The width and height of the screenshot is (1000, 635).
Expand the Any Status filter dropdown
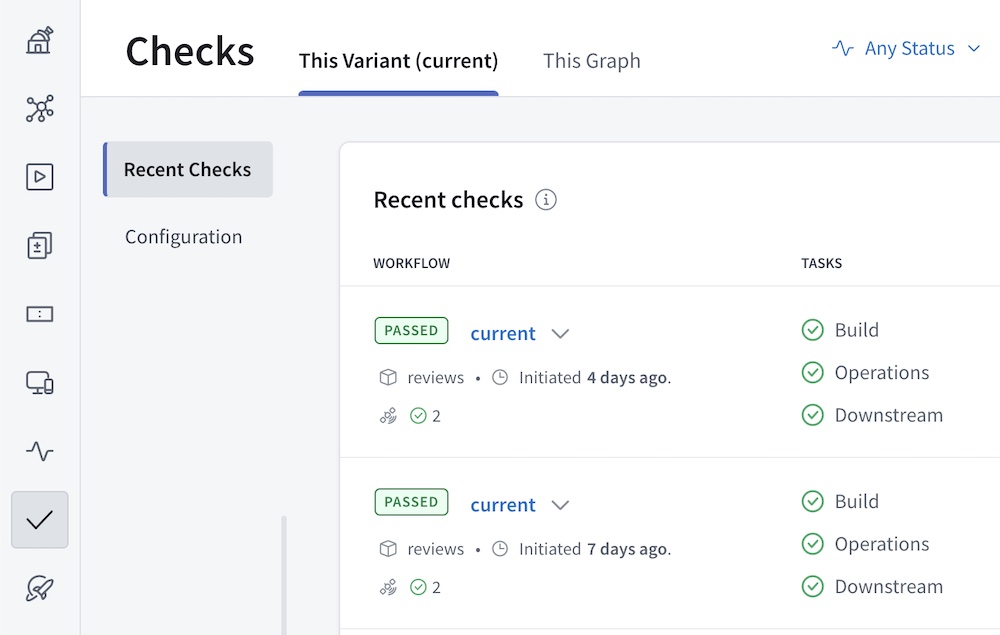pyautogui.click(x=905, y=48)
